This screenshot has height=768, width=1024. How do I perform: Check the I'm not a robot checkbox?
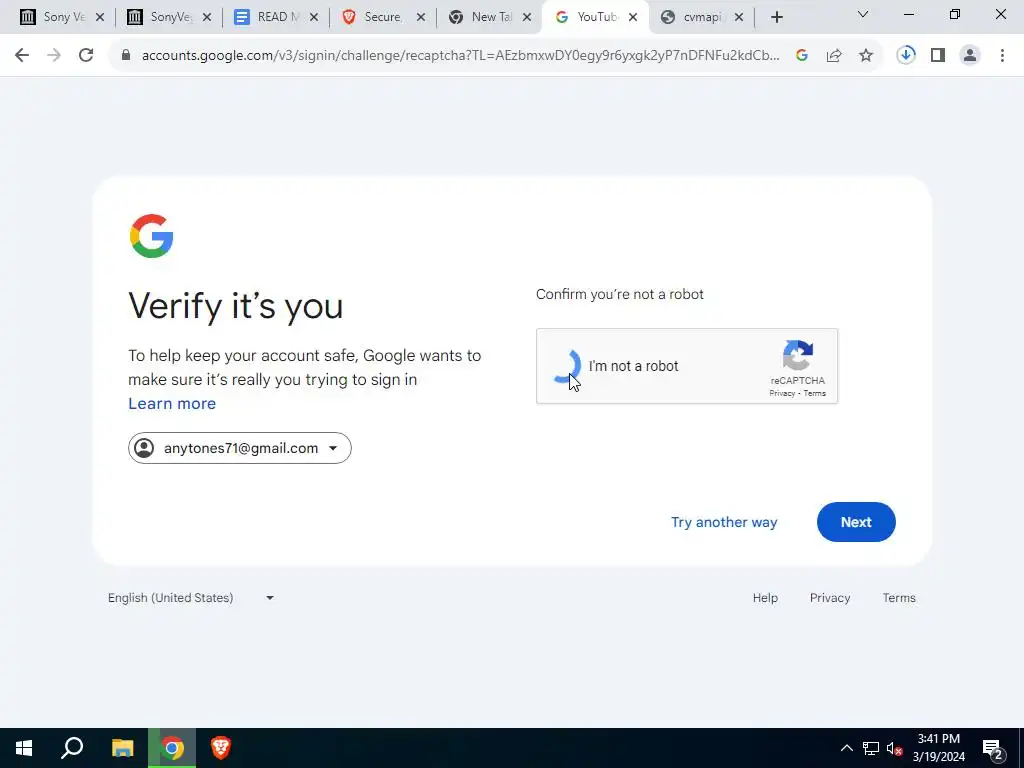(567, 366)
